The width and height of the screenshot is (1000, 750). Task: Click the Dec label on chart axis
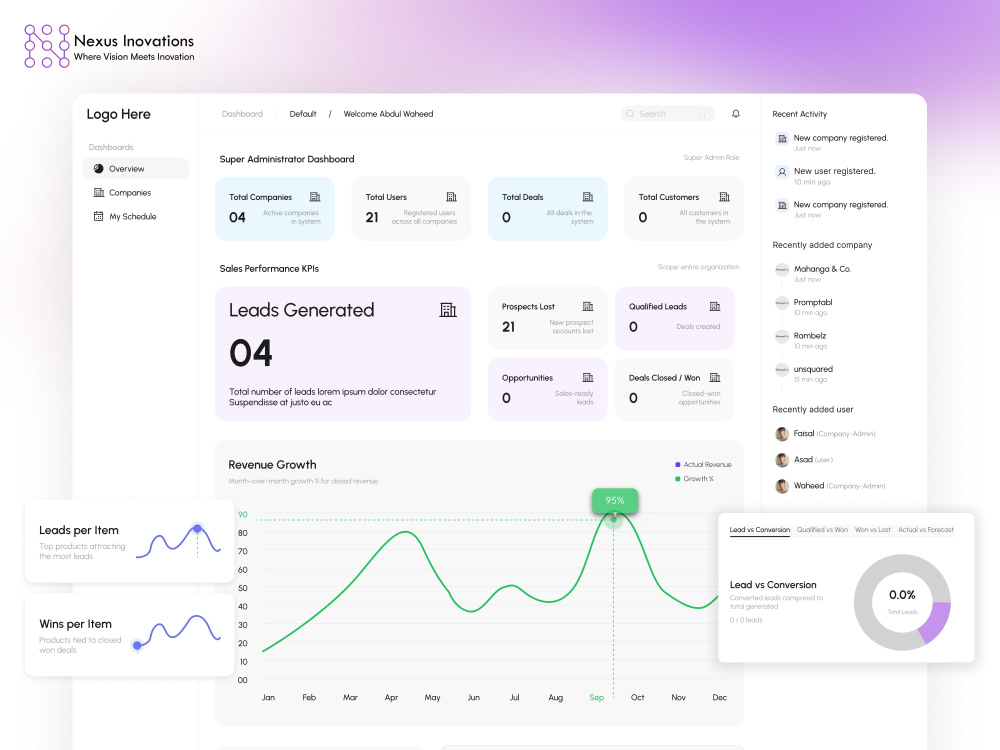coord(719,697)
